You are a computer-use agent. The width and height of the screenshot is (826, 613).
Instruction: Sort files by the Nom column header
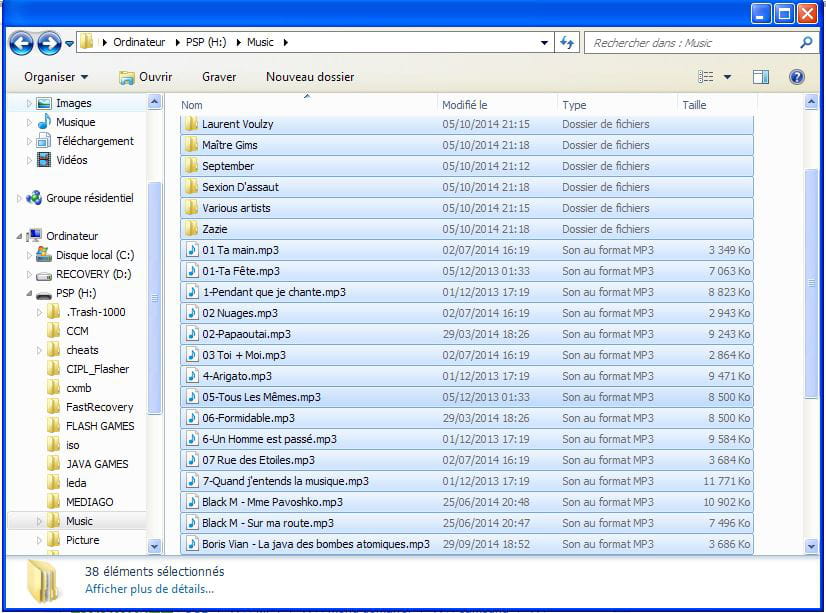pos(308,105)
